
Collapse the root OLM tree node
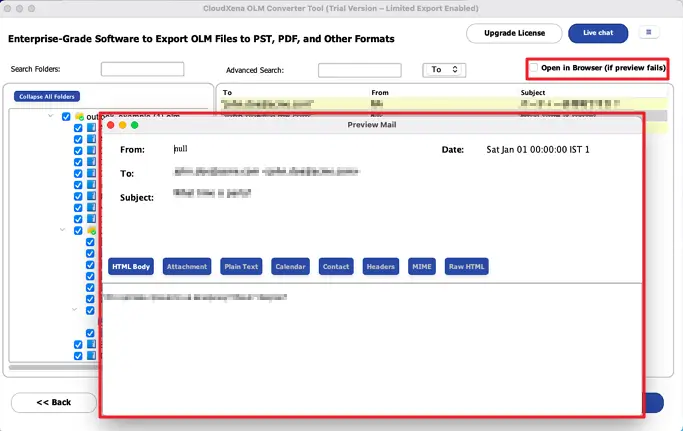(x=51, y=117)
